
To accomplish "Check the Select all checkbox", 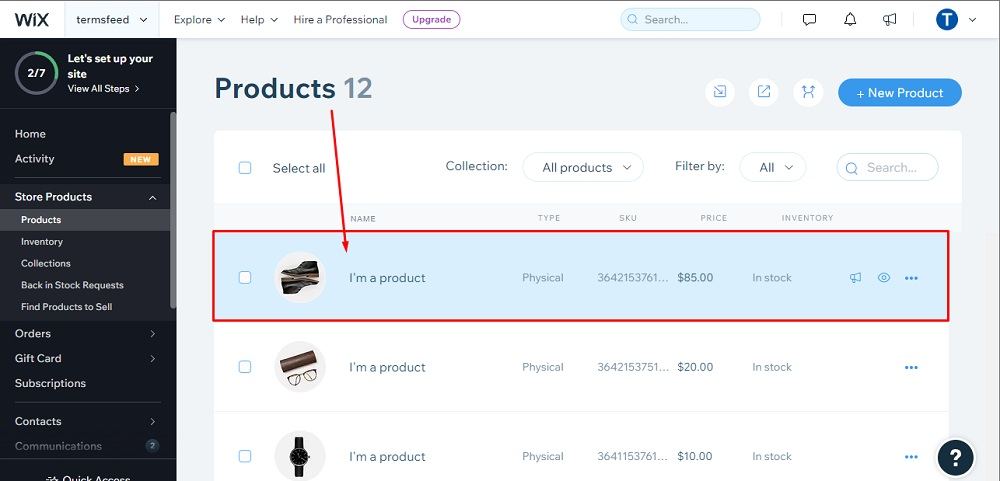I will [245, 168].
